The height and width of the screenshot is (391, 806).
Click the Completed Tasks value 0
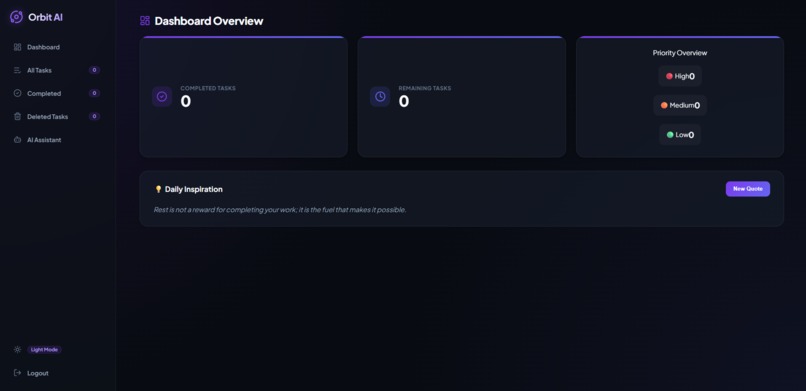pos(186,101)
